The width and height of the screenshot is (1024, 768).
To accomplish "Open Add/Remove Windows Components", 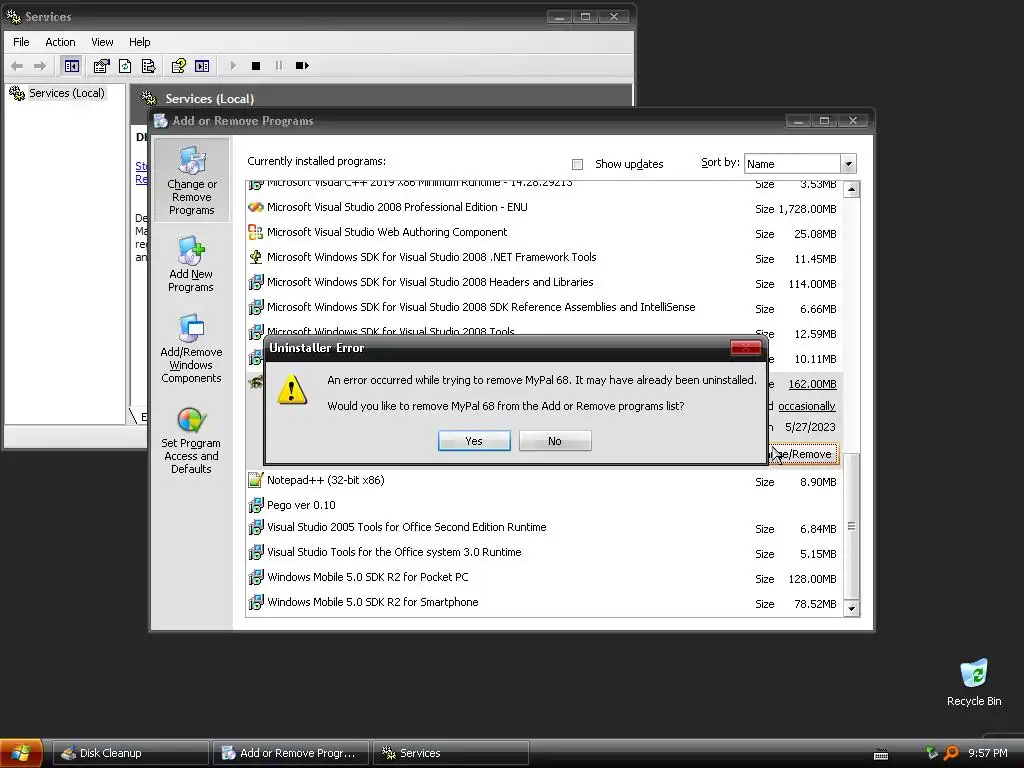I will coord(191,348).
